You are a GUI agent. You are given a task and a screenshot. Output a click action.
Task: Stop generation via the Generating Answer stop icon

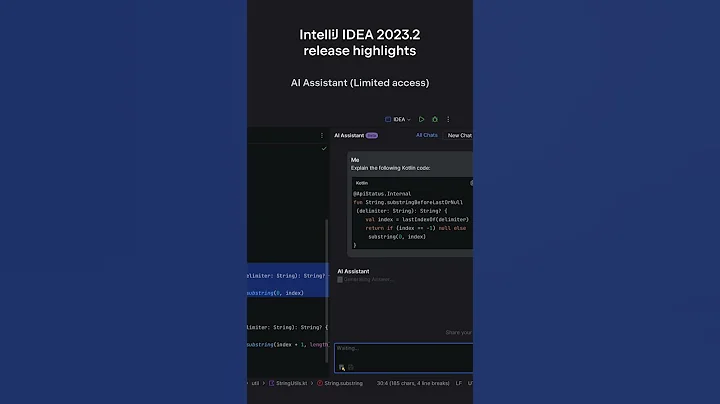[340, 280]
